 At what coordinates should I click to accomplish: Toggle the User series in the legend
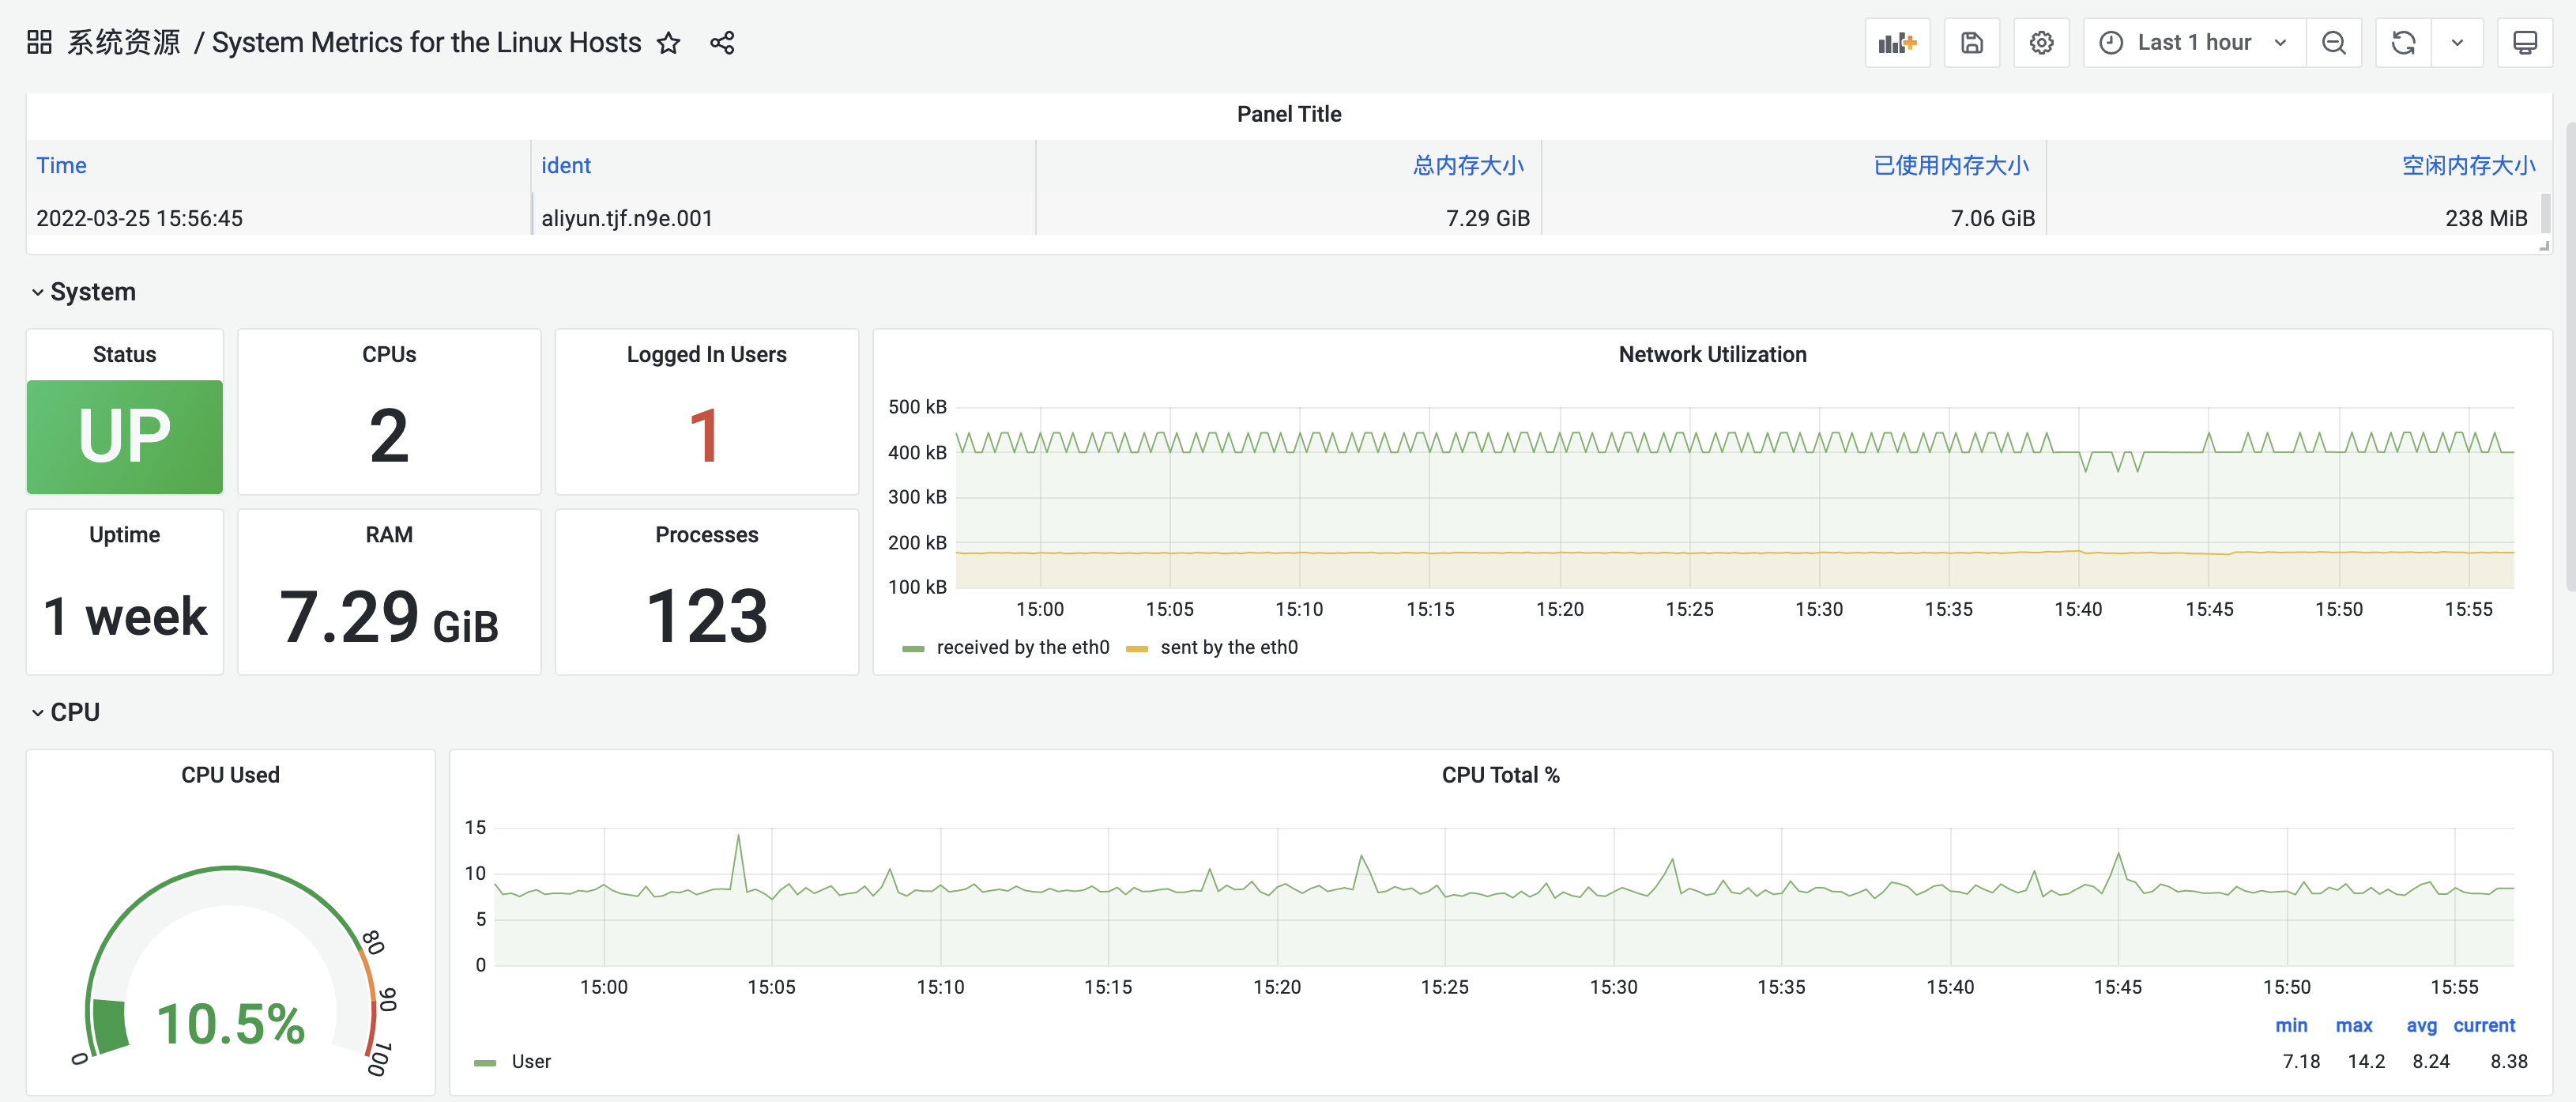coord(530,1061)
